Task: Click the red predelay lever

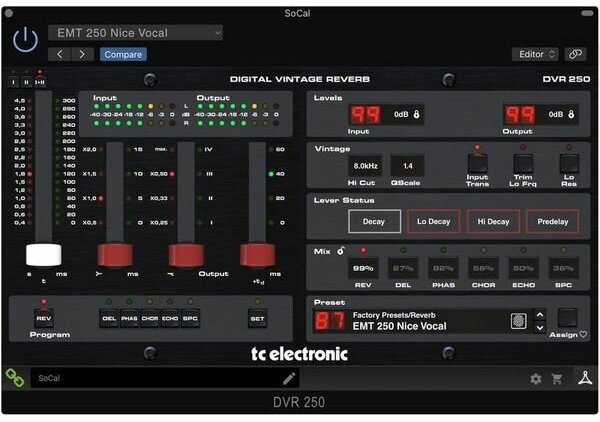Action: 258,254
